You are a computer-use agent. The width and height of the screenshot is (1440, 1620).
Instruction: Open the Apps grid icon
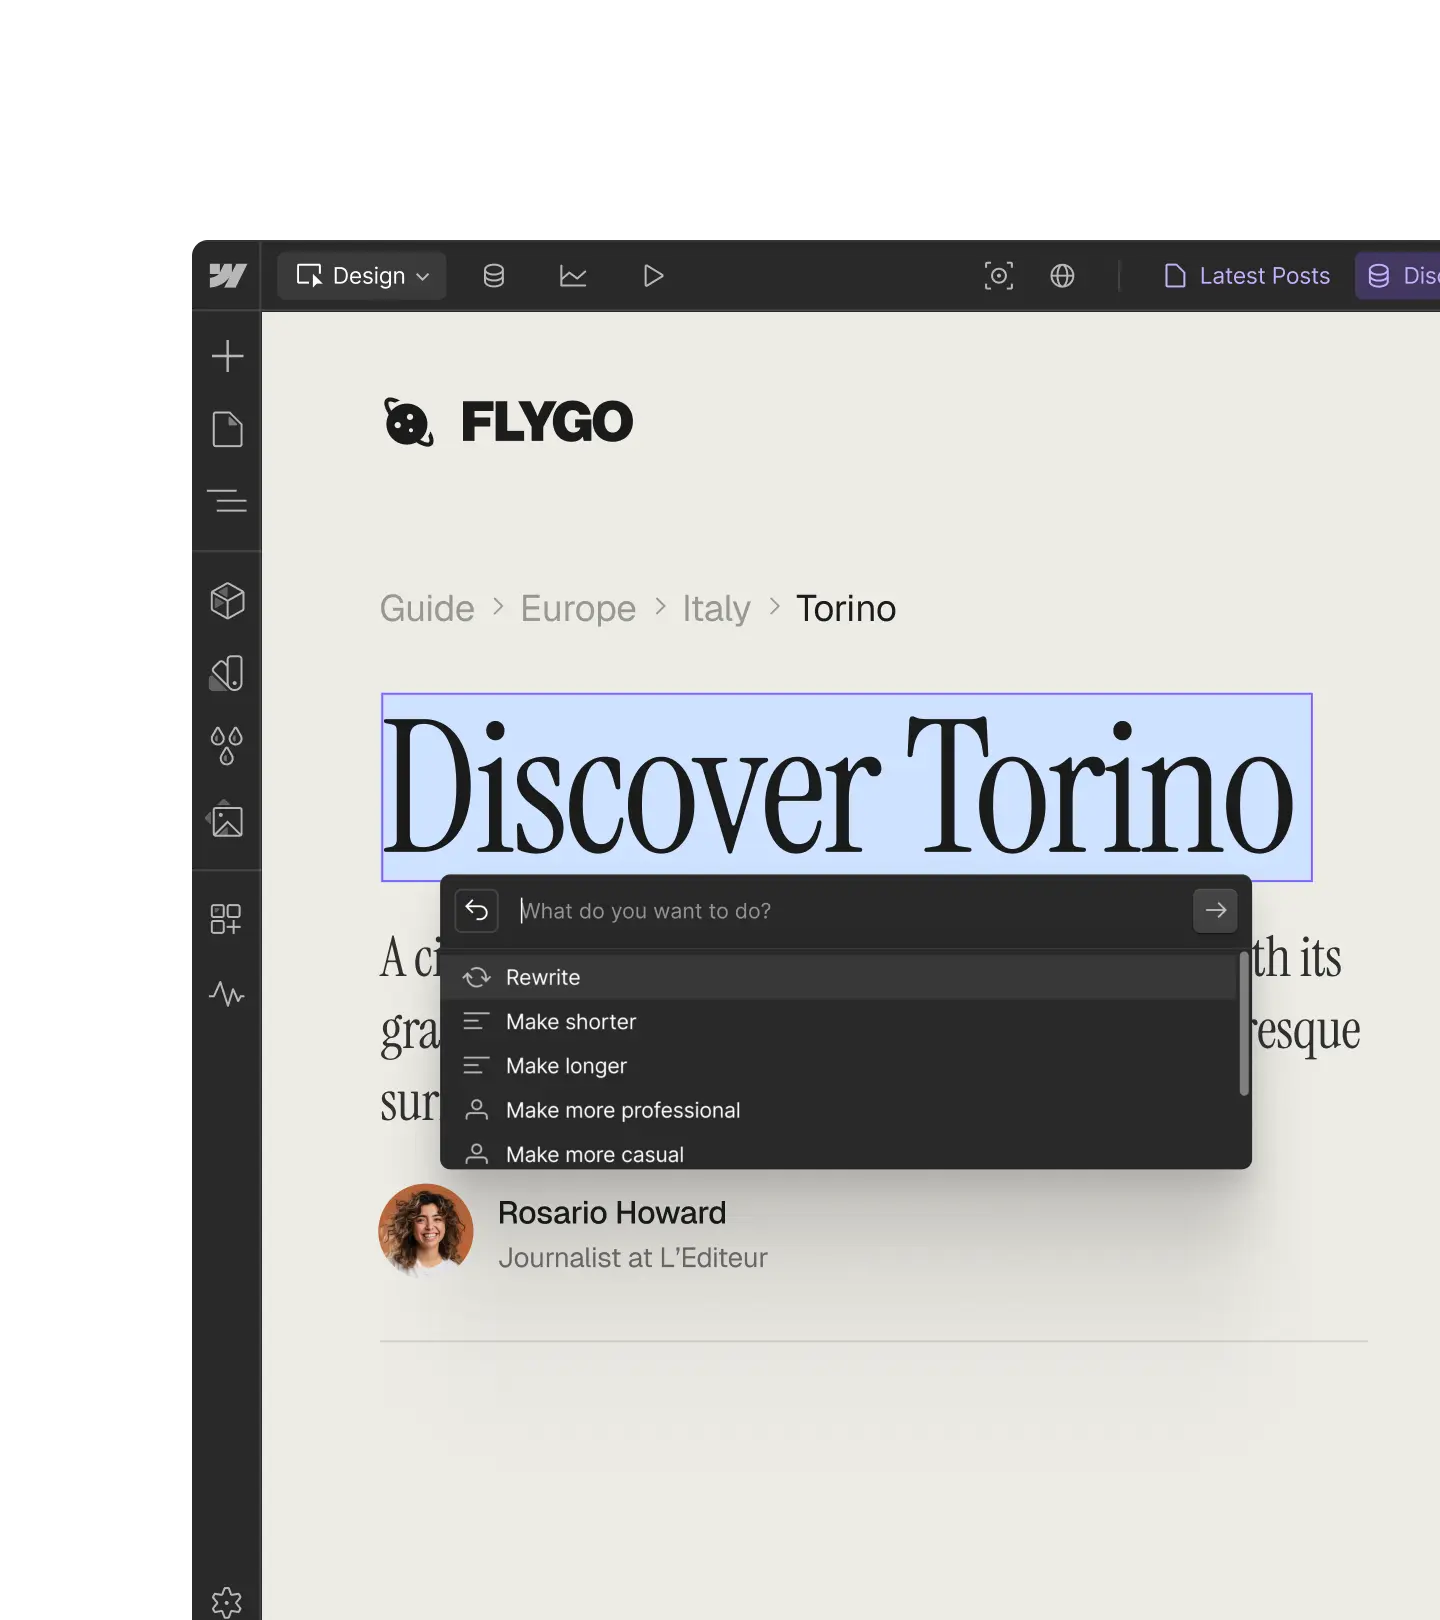click(x=227, y=919)
